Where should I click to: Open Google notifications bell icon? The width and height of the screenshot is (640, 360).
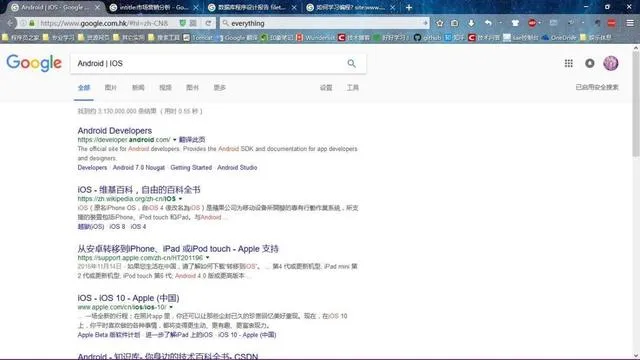point(590,63)
